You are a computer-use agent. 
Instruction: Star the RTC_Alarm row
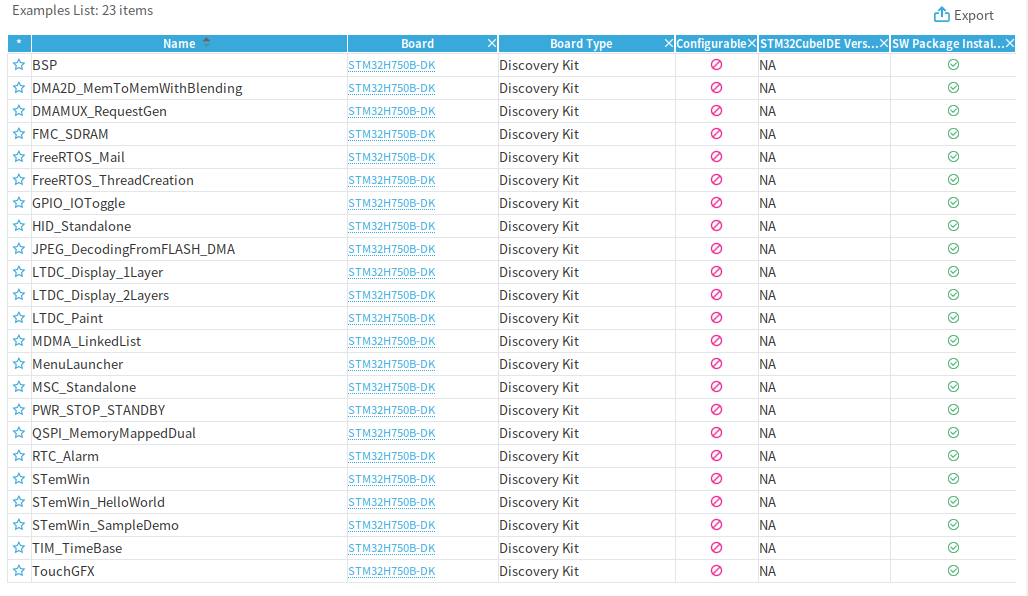point(19,456)
